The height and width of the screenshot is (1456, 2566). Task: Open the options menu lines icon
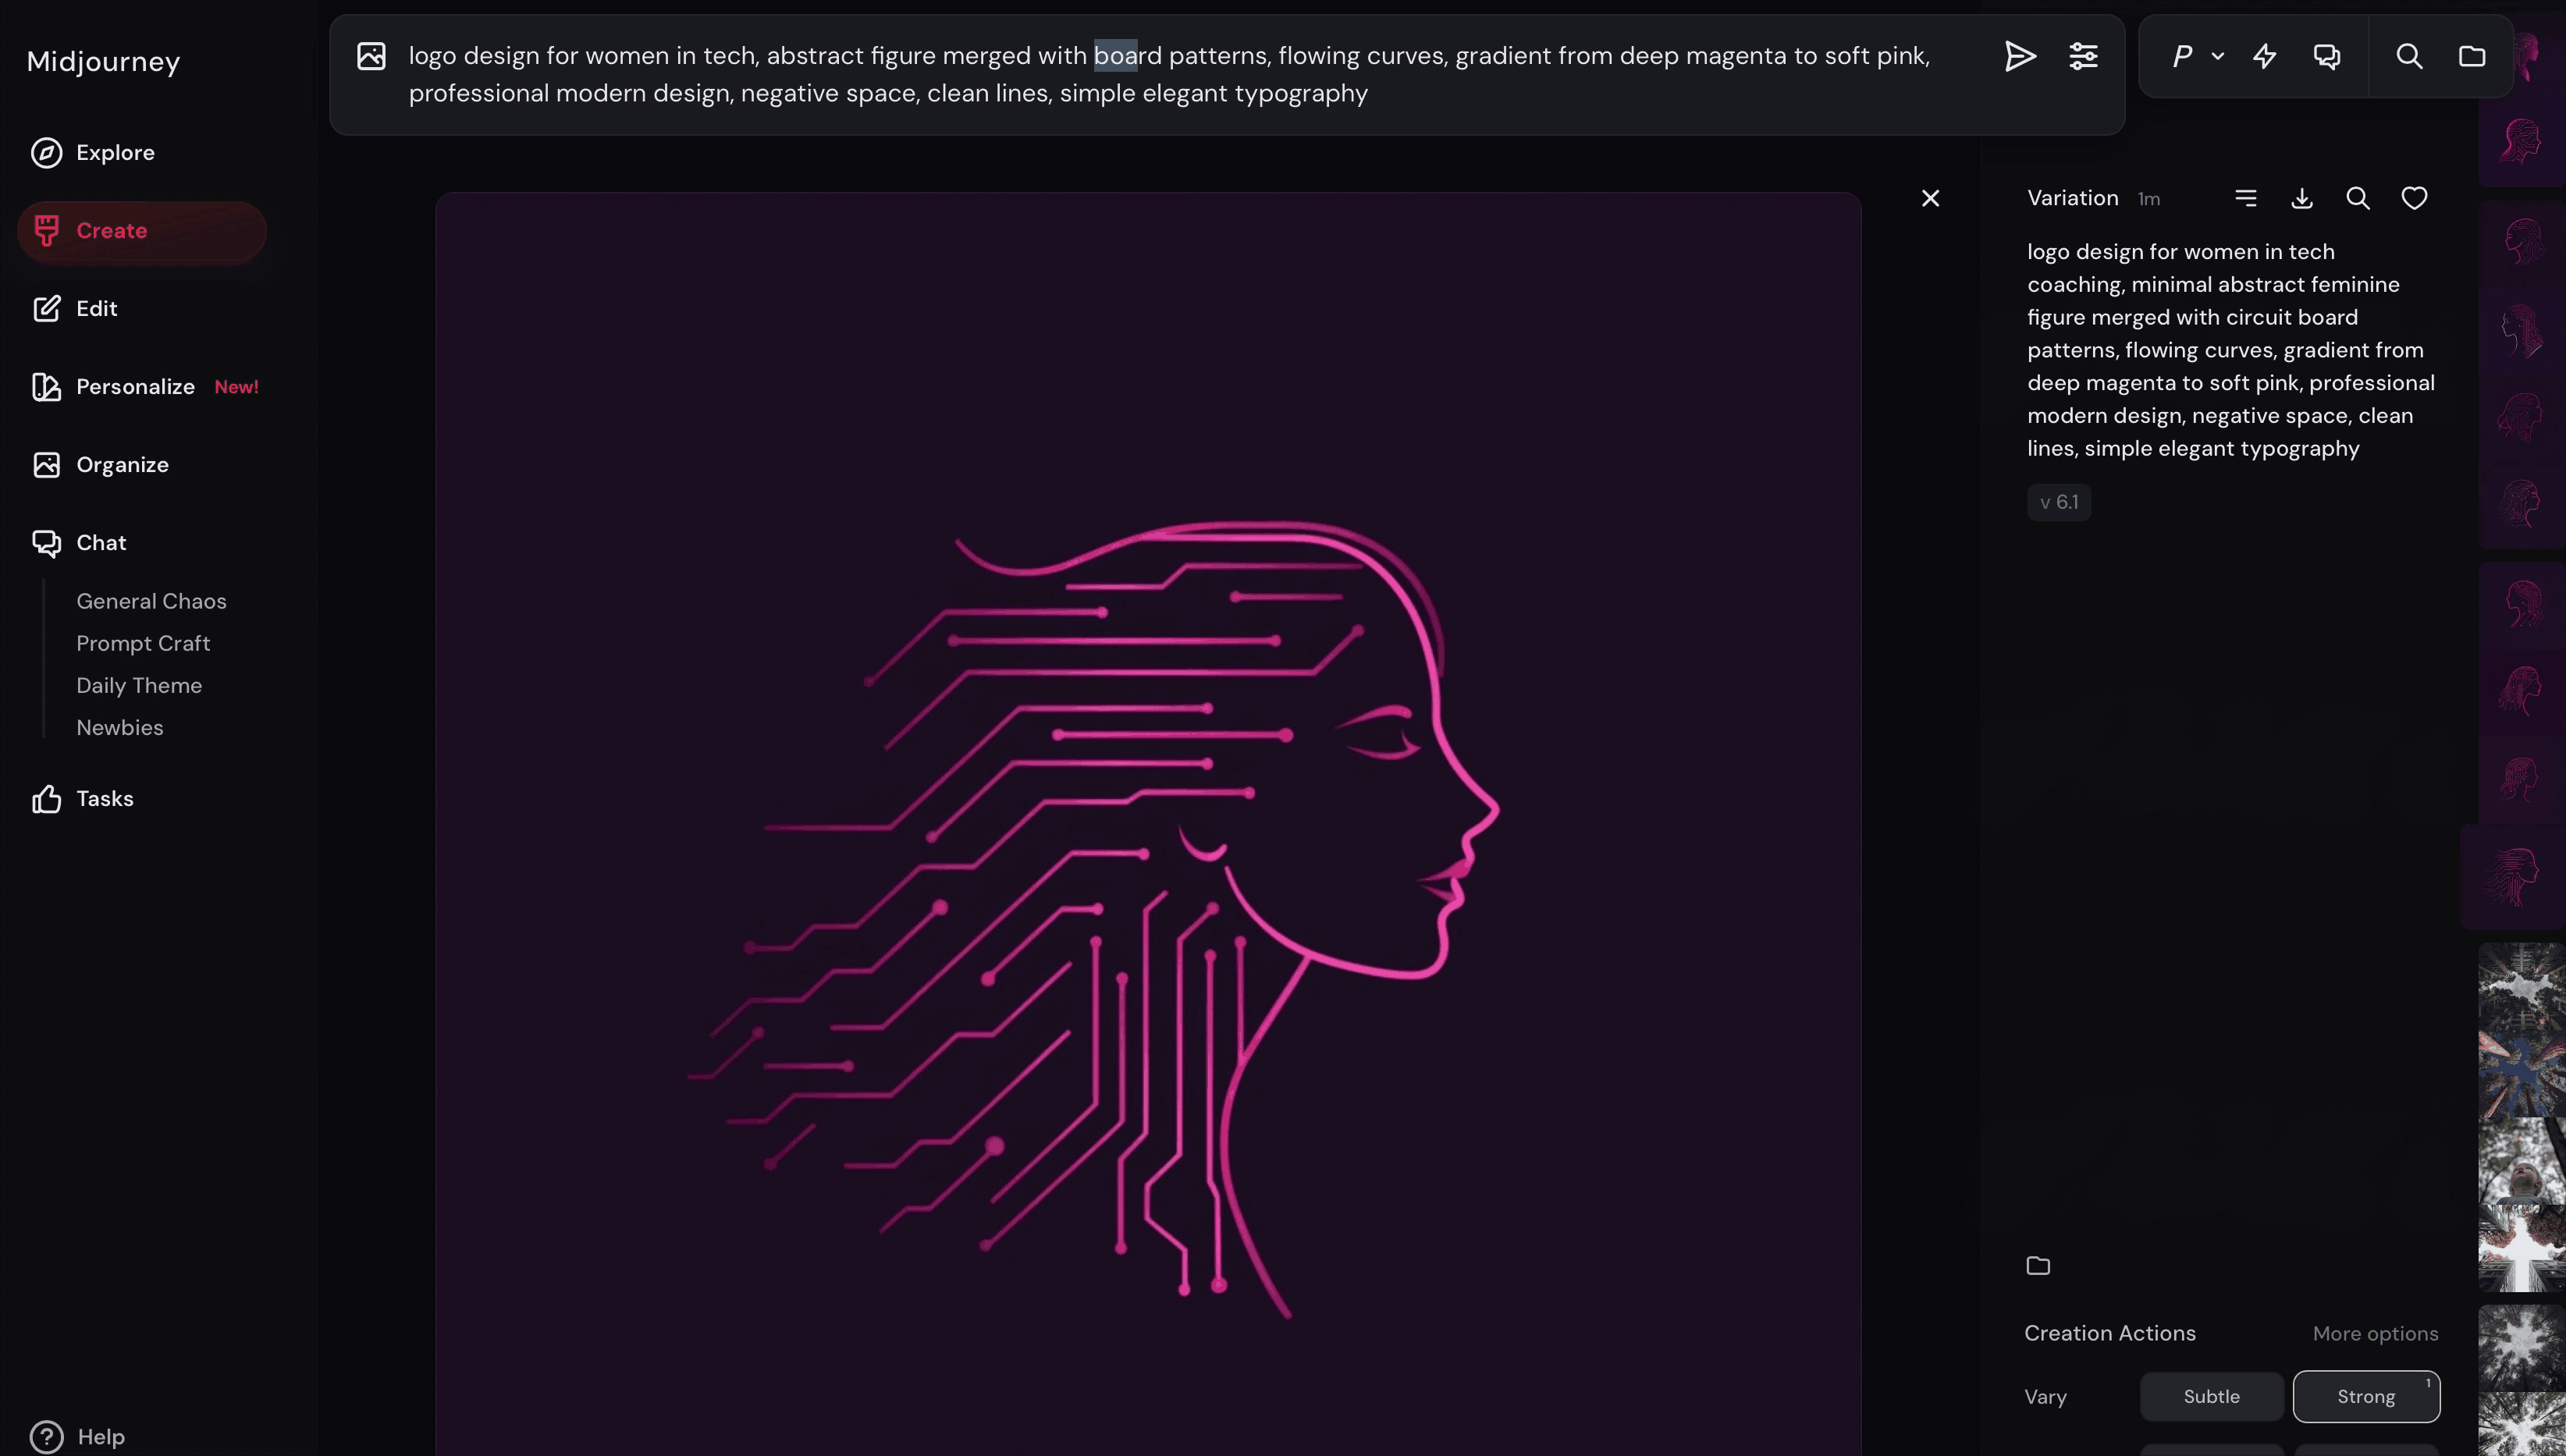[2246, 198]
